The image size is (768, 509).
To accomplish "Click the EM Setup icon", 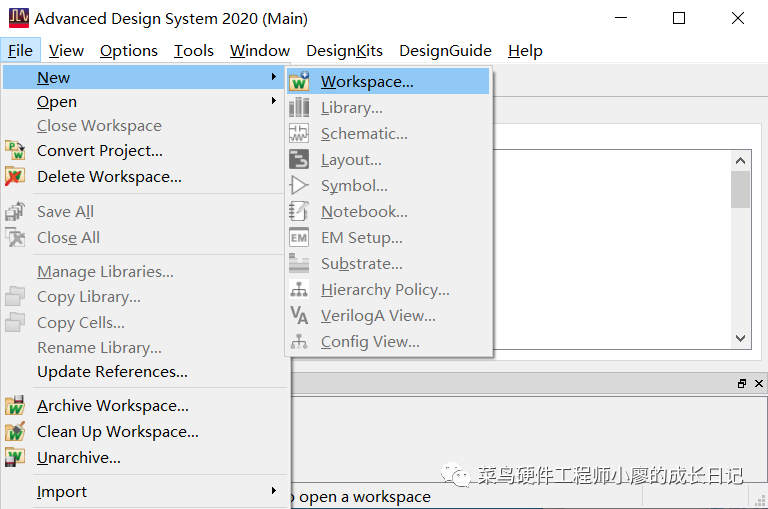I will (x=299, y=238).
